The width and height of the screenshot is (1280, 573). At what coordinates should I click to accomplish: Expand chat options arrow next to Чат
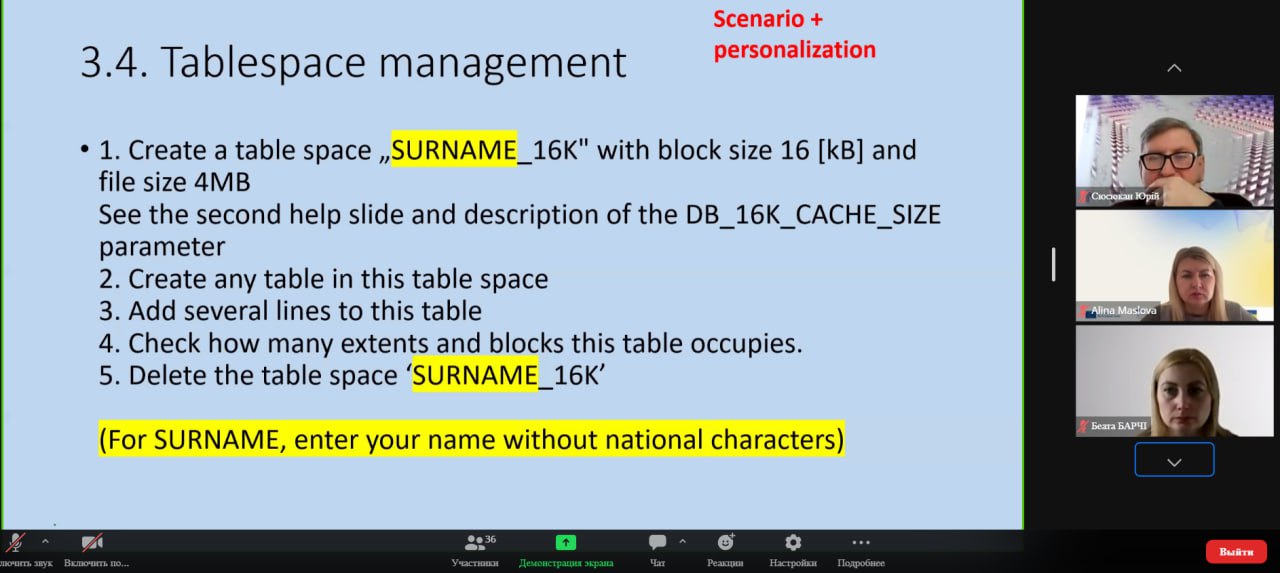(683, 541)
